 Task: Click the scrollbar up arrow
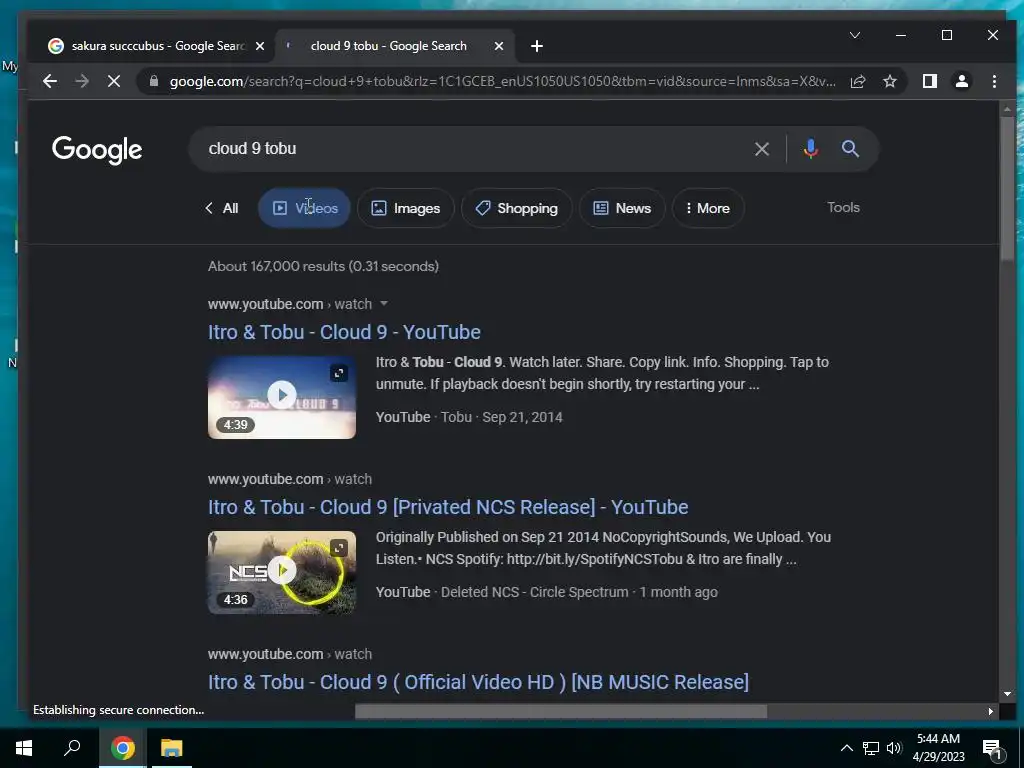pyautogui.click(x=1007, y=108)
